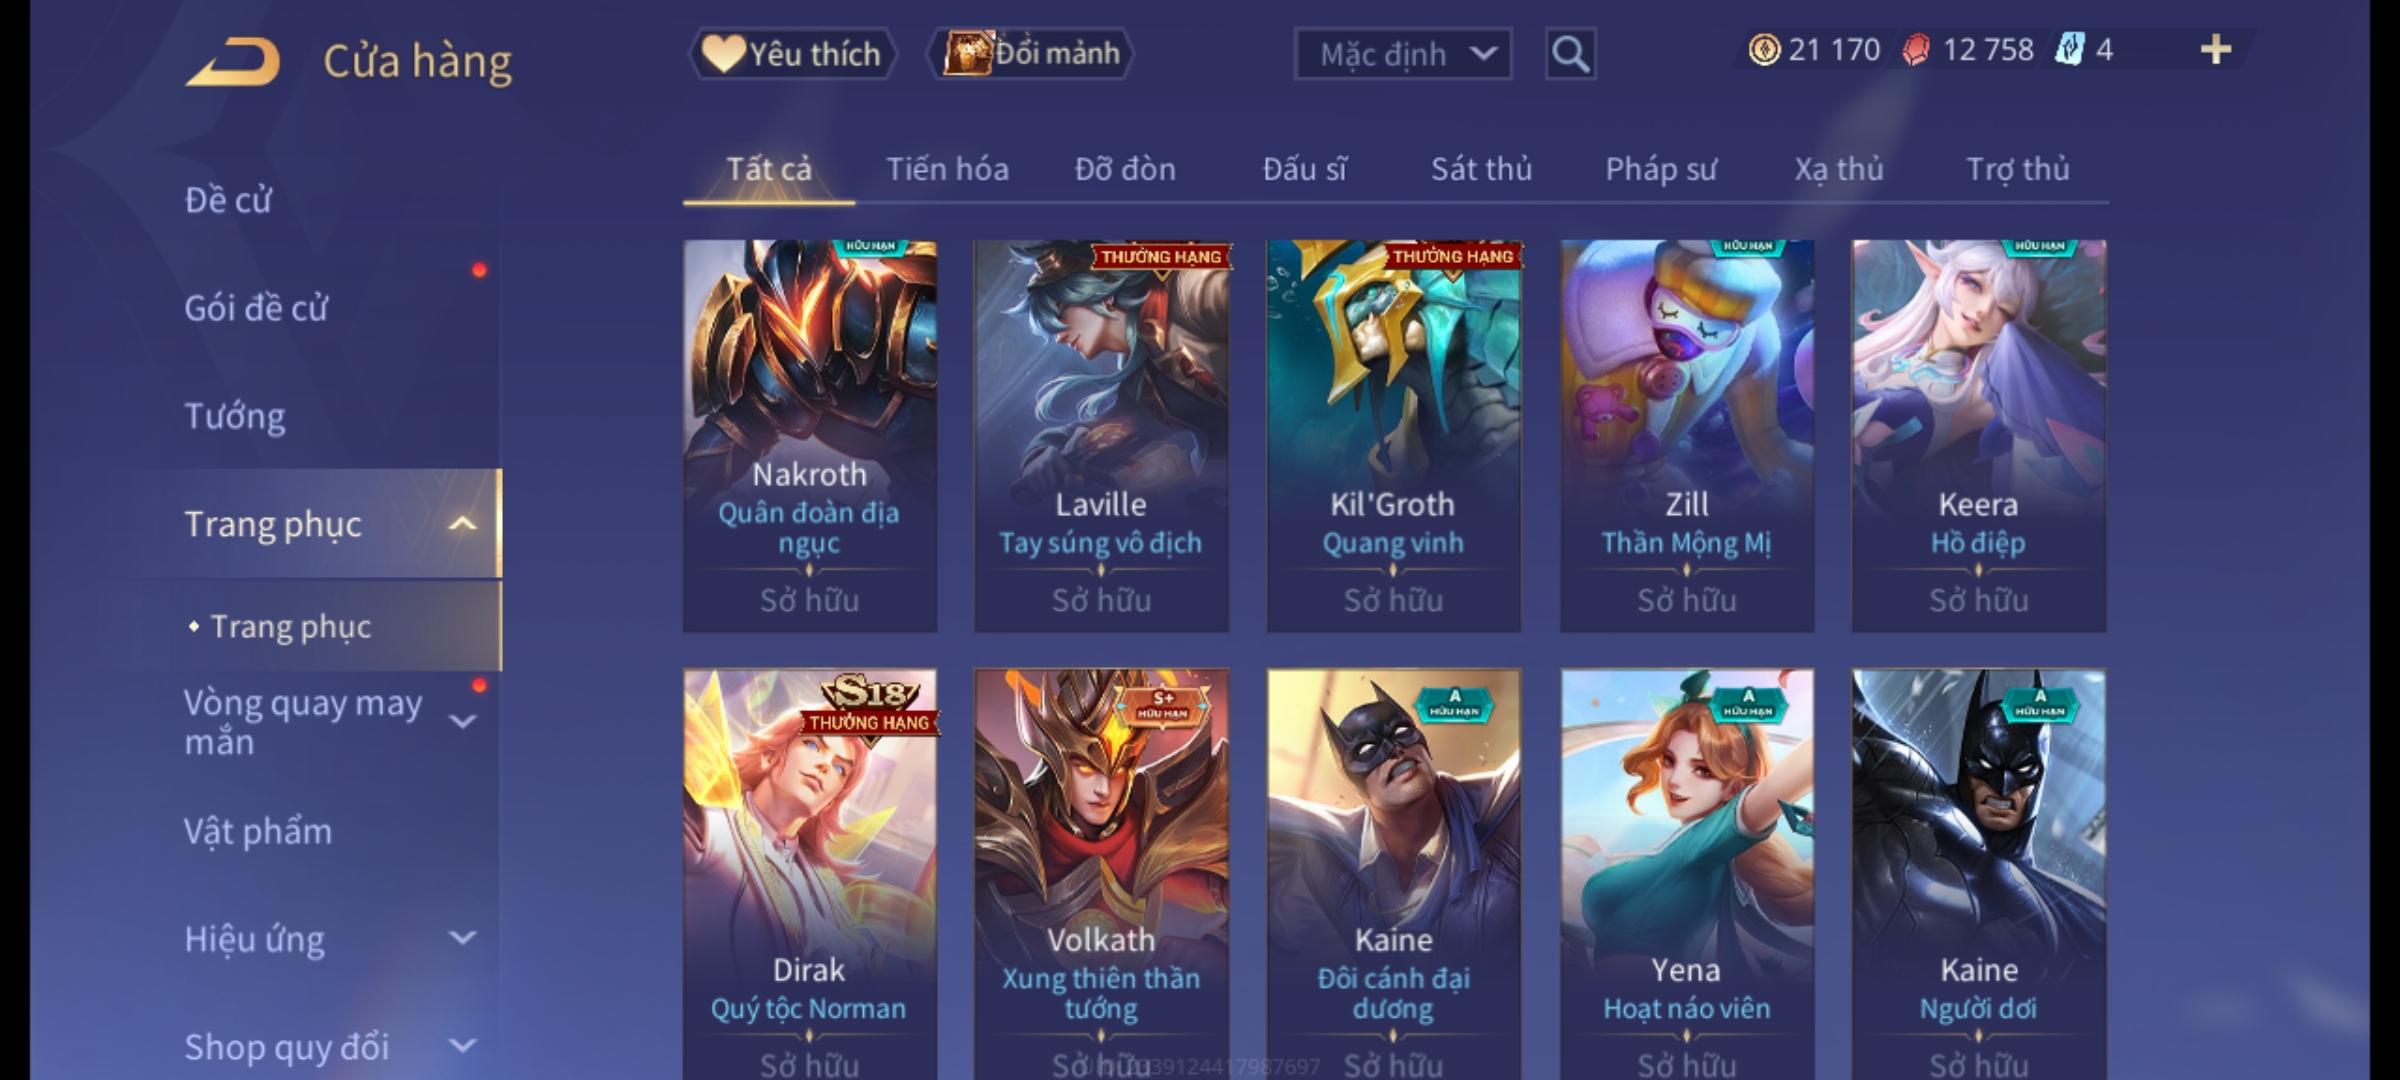Expand the Hiệu ứng sidebar section
The image size is (2400, 1080).
(462, 938)
